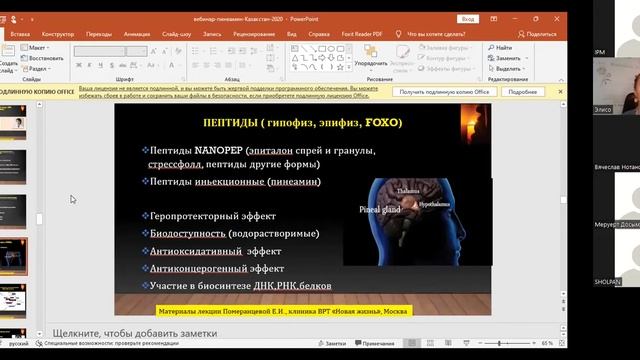640x360 pixels.
Task: Click the Восстановить reset slide button
Action: tap(42, 58)
